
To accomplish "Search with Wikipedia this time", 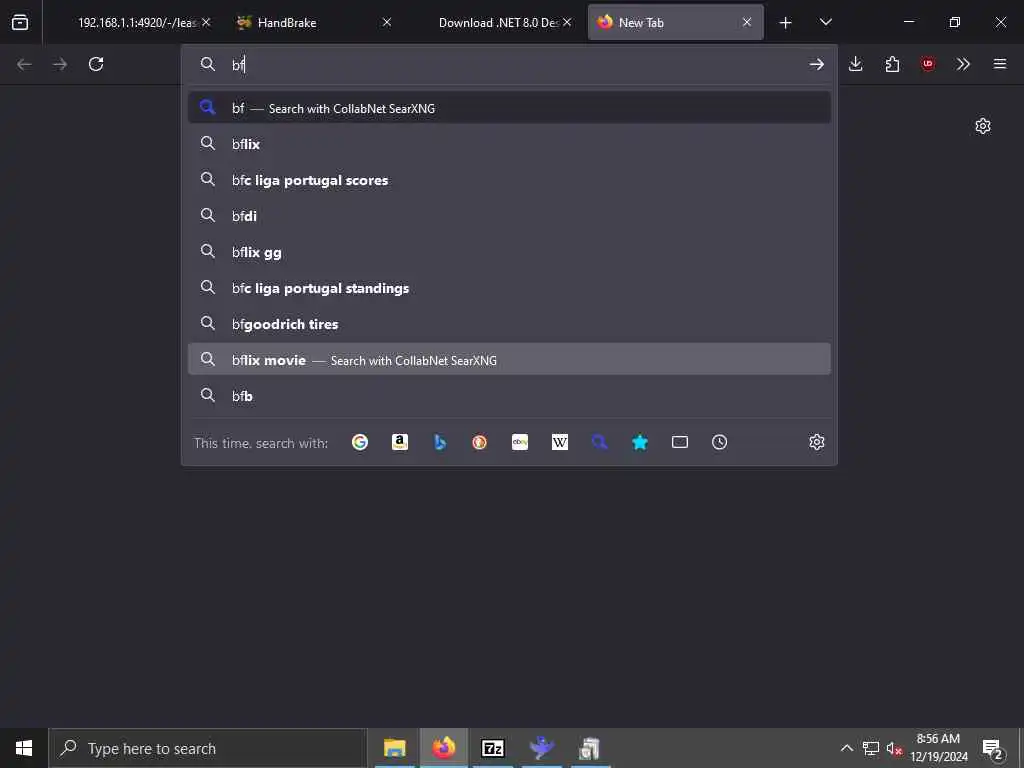I will tap(560, 442).
